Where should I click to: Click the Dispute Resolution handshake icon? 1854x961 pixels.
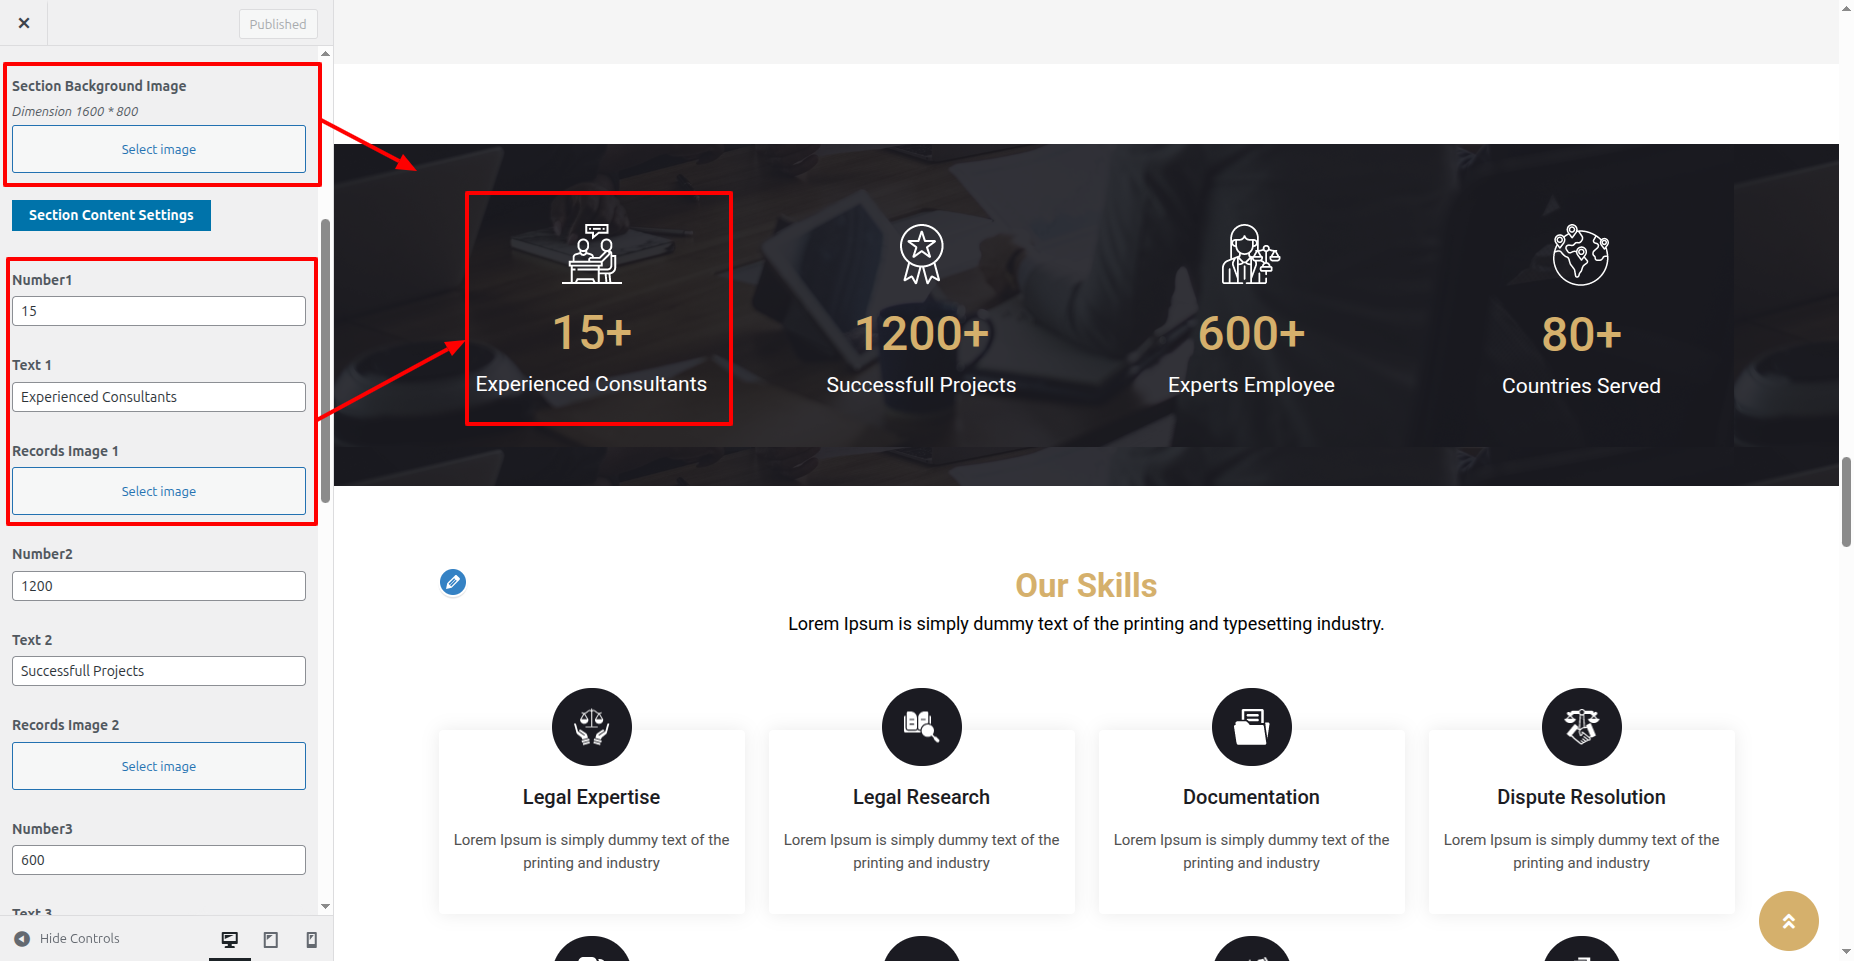pos(1581,727)
